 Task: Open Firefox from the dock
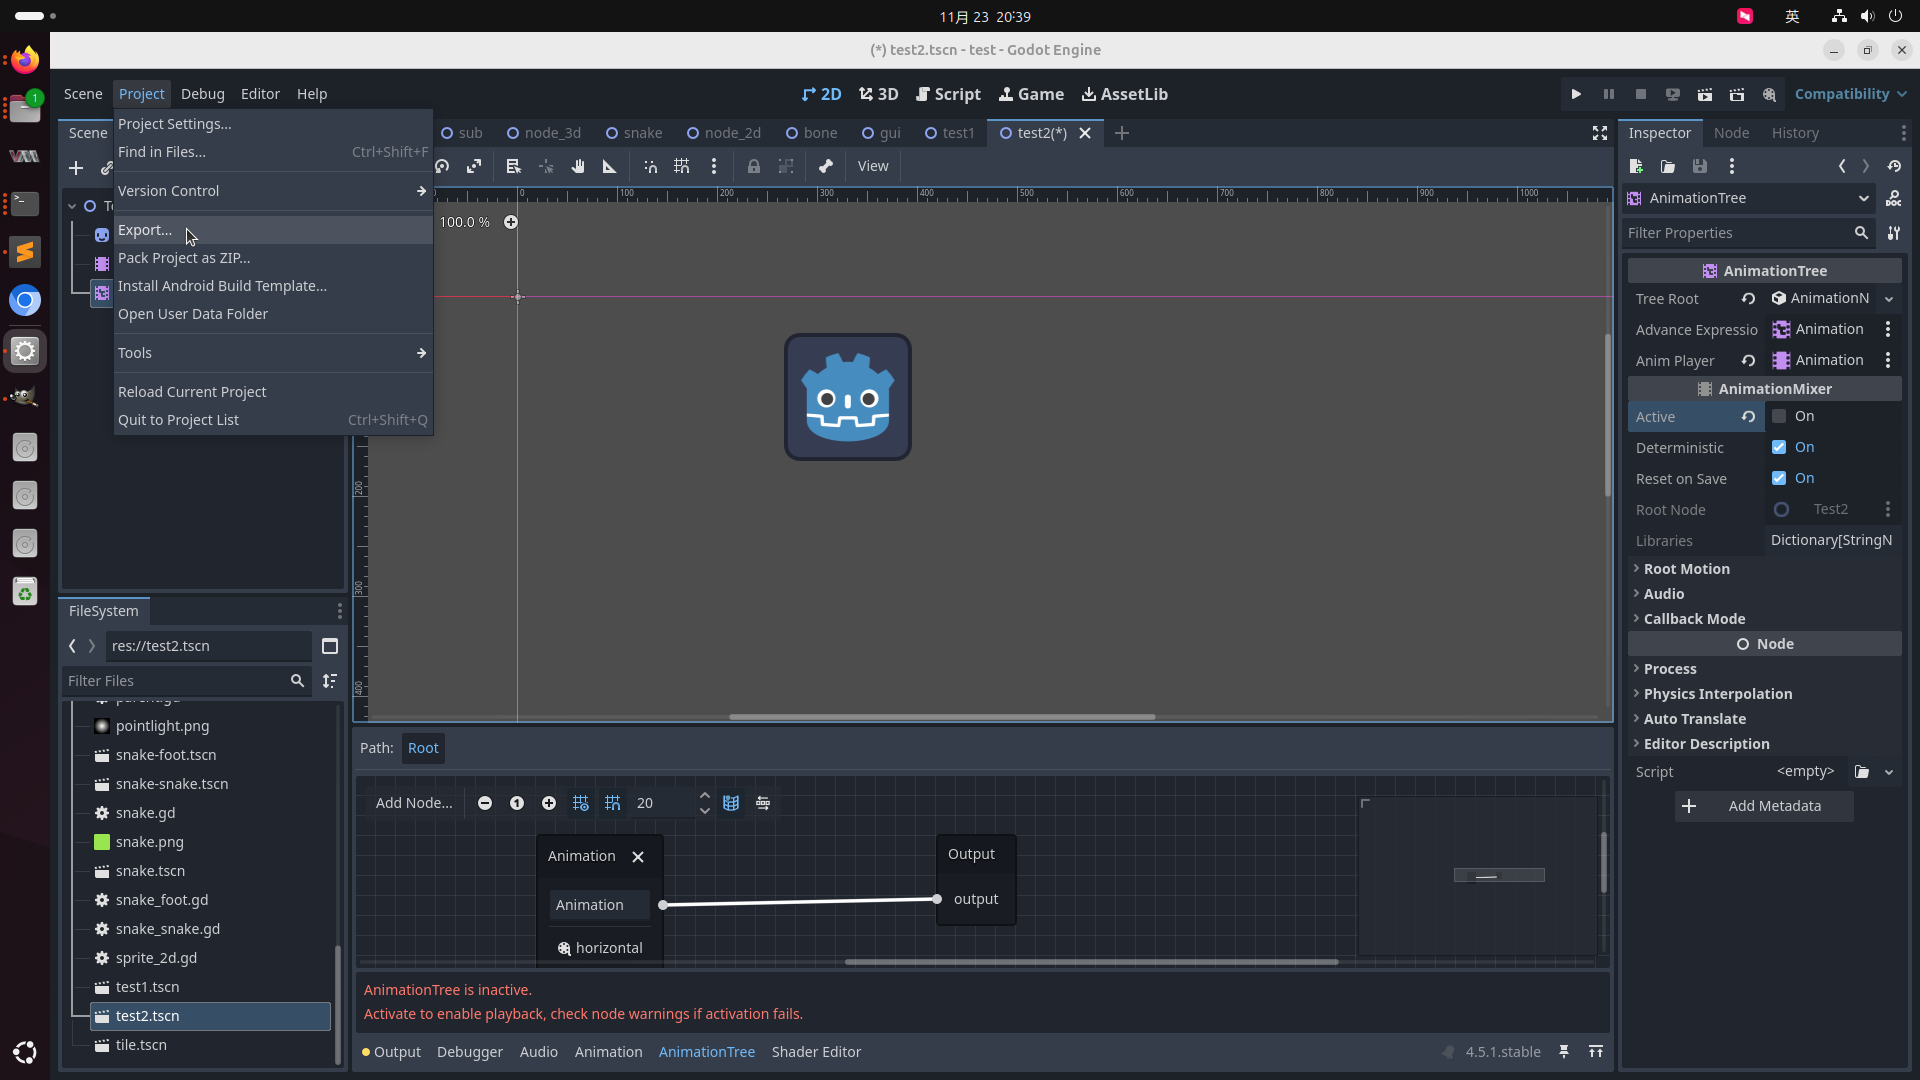[x=25, y=60]
